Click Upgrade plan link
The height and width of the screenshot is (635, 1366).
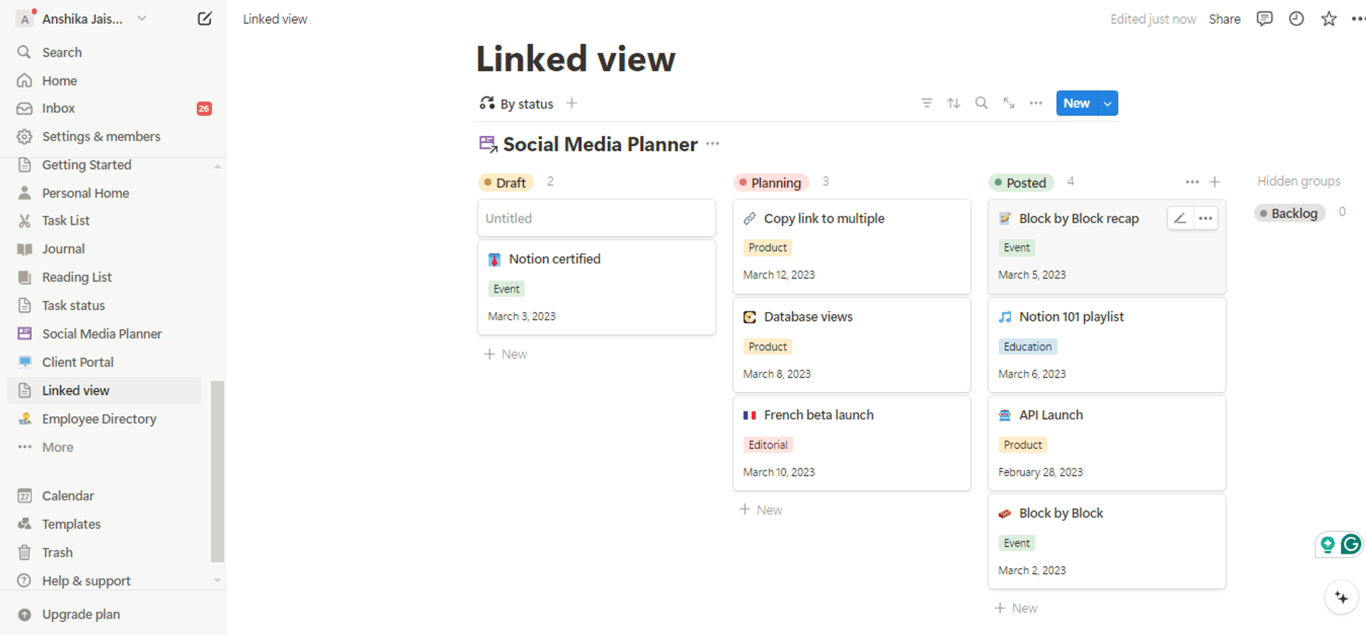tap(80, 614)
